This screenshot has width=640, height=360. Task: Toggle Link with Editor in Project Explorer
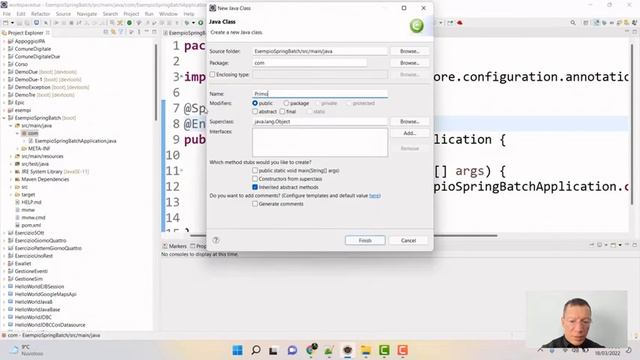pyautogui.click(x=113, y=32)
